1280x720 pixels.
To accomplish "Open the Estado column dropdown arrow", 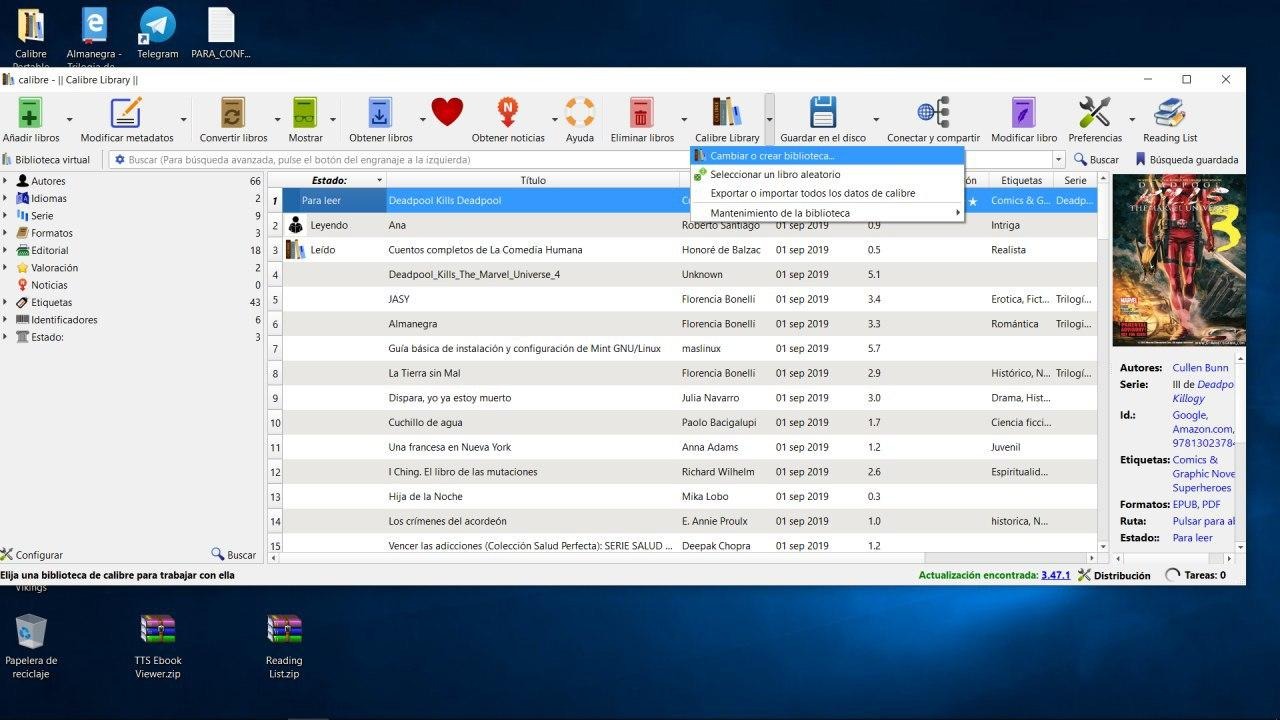I will pyautogui.click(x=379, y=181).
